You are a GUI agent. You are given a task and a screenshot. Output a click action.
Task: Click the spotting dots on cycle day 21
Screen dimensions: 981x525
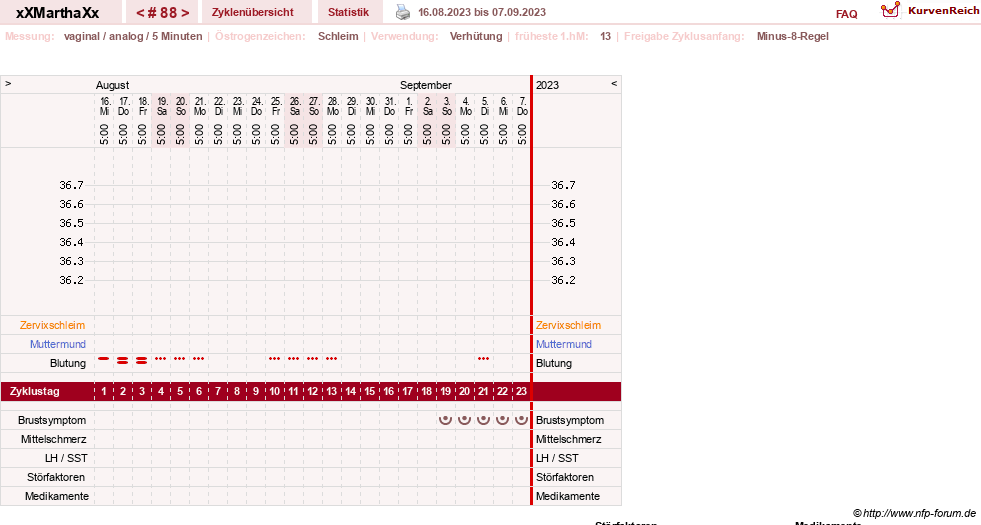click(483, 359)
